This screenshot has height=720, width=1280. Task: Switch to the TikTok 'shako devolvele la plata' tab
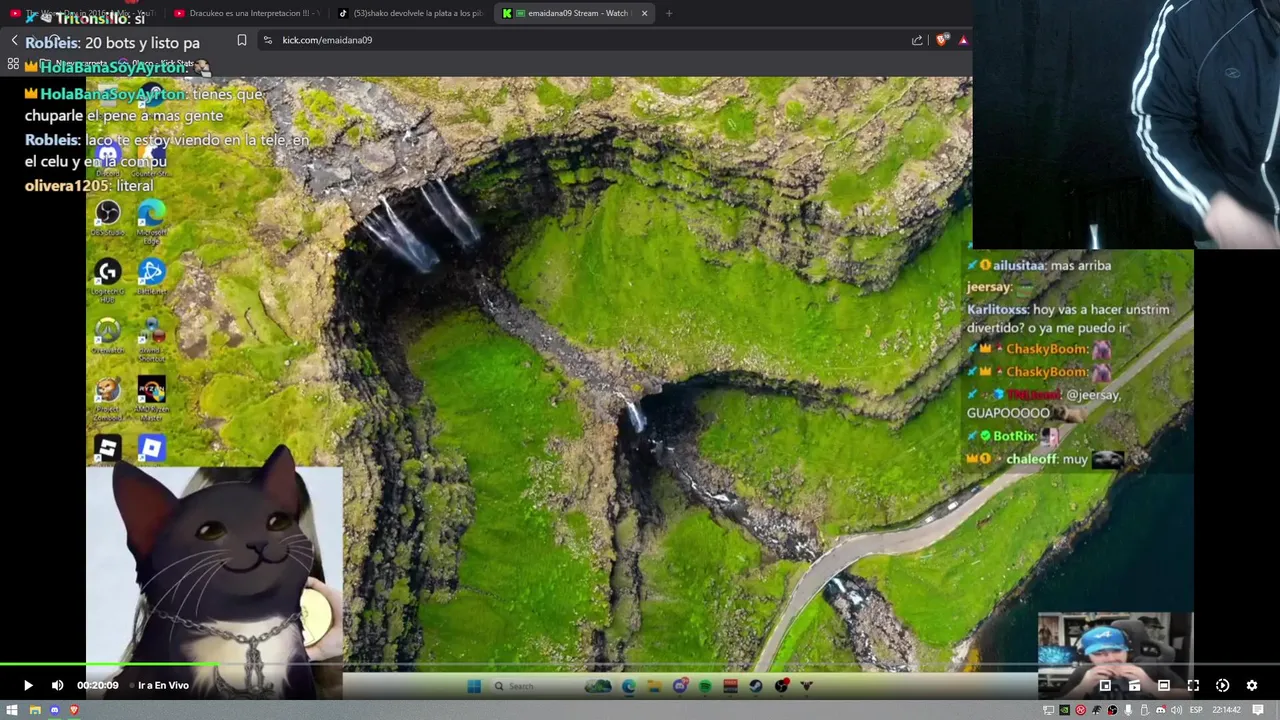pyautogui.click(x=410, y=13)
